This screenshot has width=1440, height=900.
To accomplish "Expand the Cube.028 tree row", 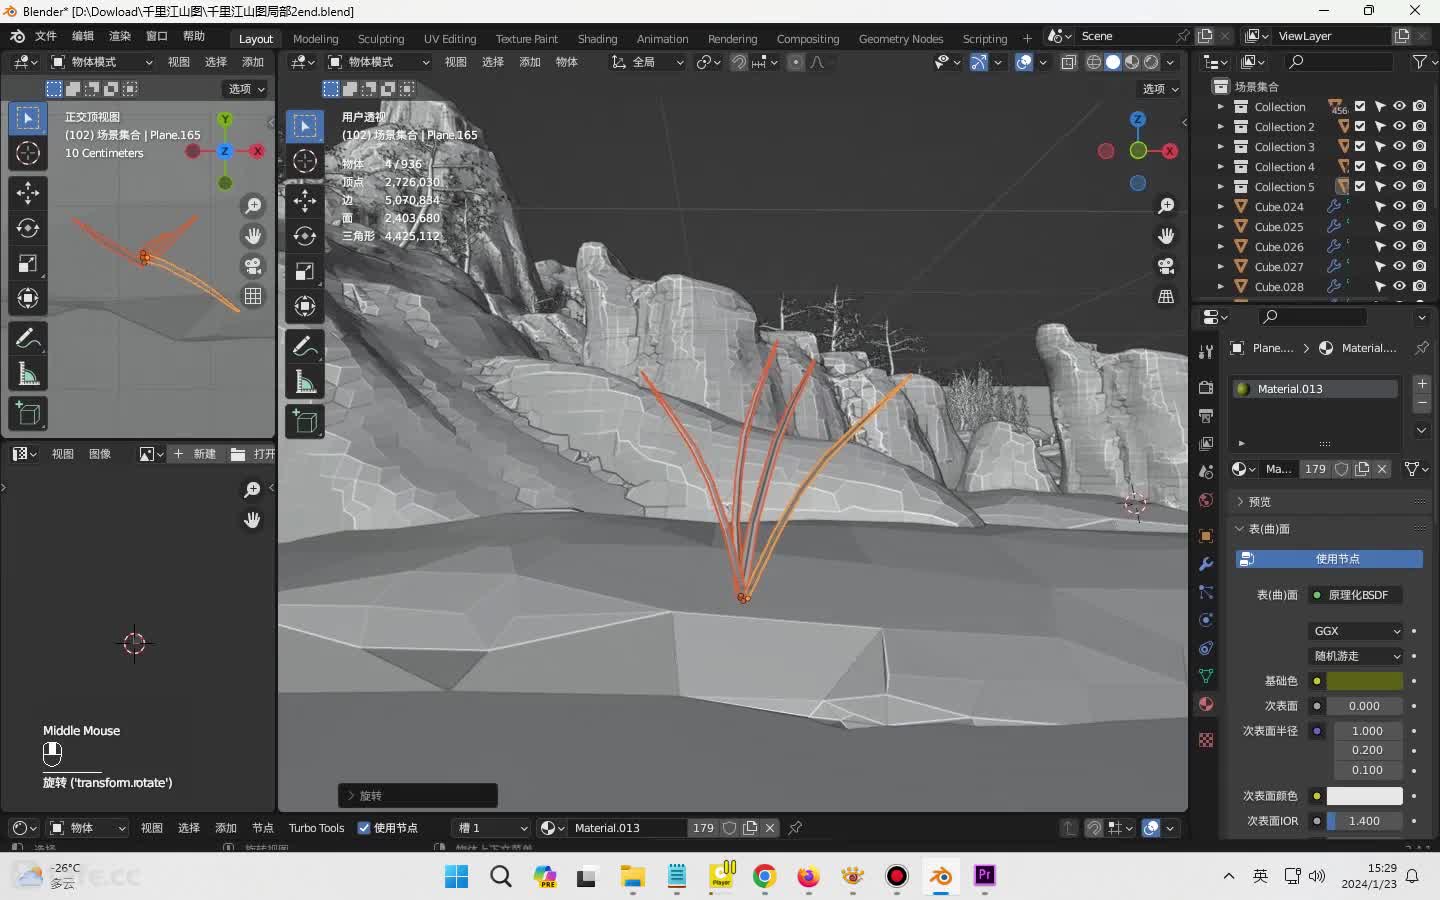I will [1220, 287].
